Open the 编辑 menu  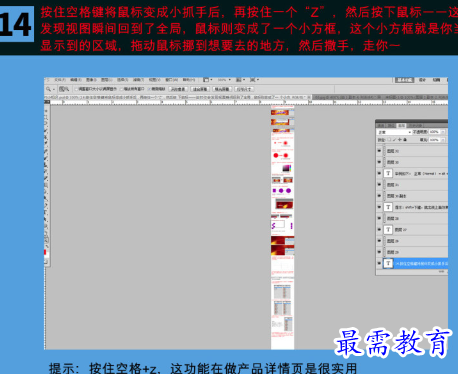click(76, 80)
